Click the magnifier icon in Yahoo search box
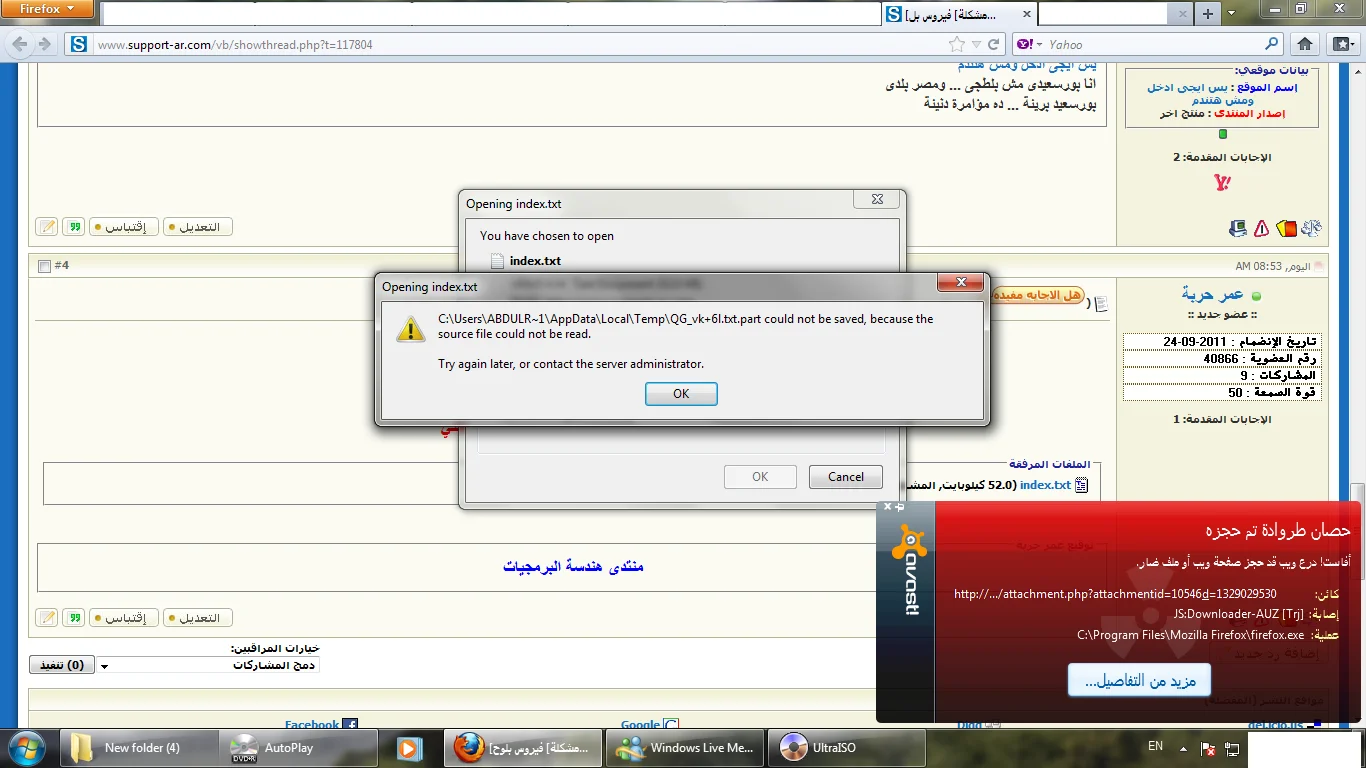The image size is (1366, 768). 1272,44
